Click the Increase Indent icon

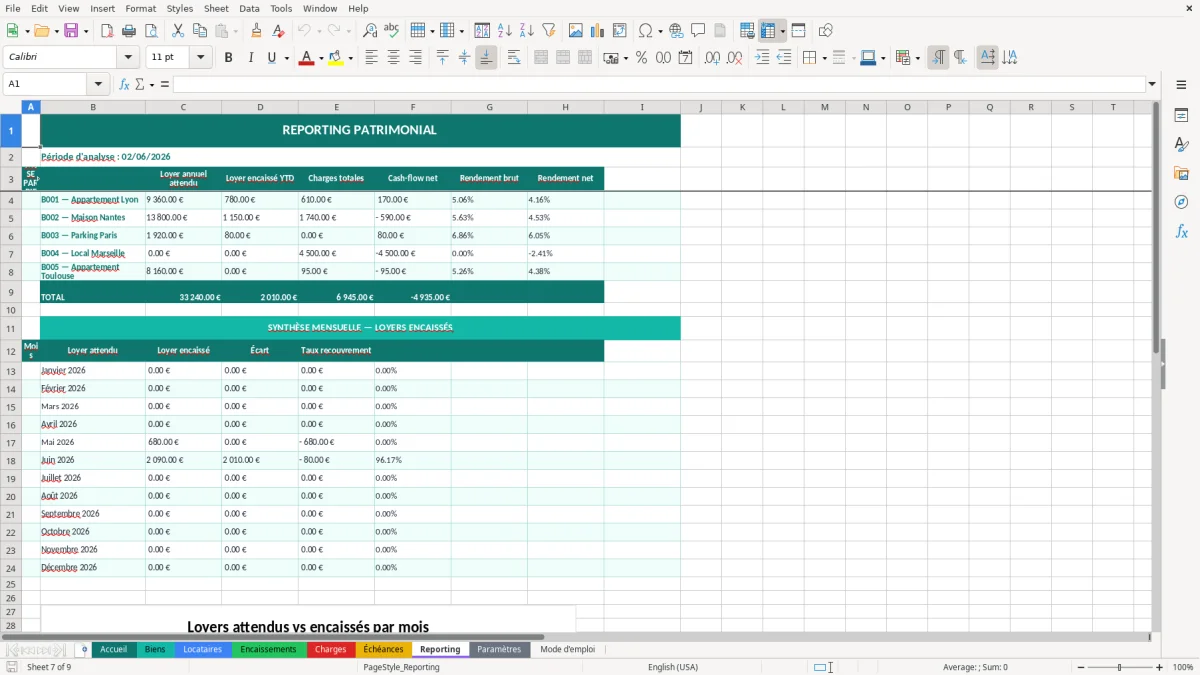[x=762, y=58]
